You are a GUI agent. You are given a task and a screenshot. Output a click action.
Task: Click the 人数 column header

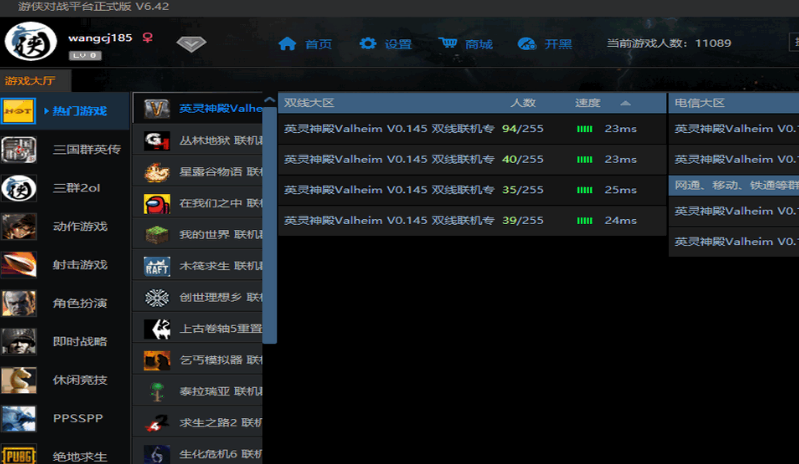tap(523, 103)
